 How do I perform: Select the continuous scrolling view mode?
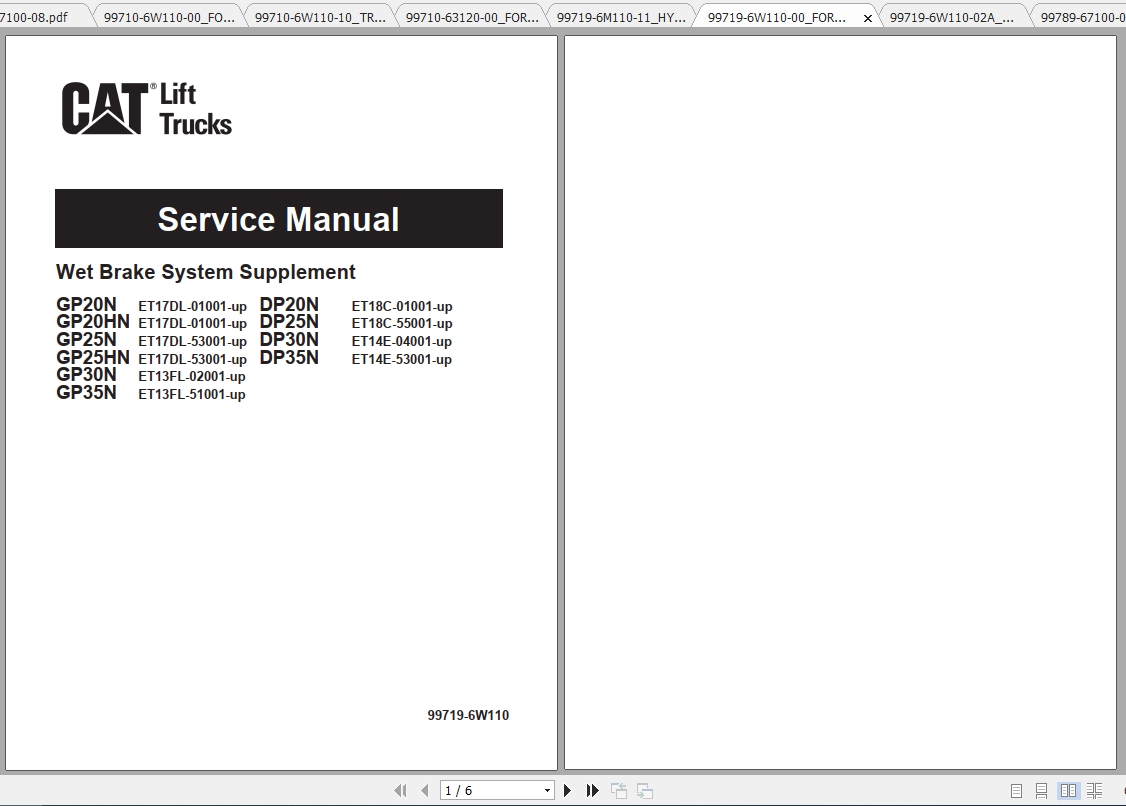[1040, 790]
